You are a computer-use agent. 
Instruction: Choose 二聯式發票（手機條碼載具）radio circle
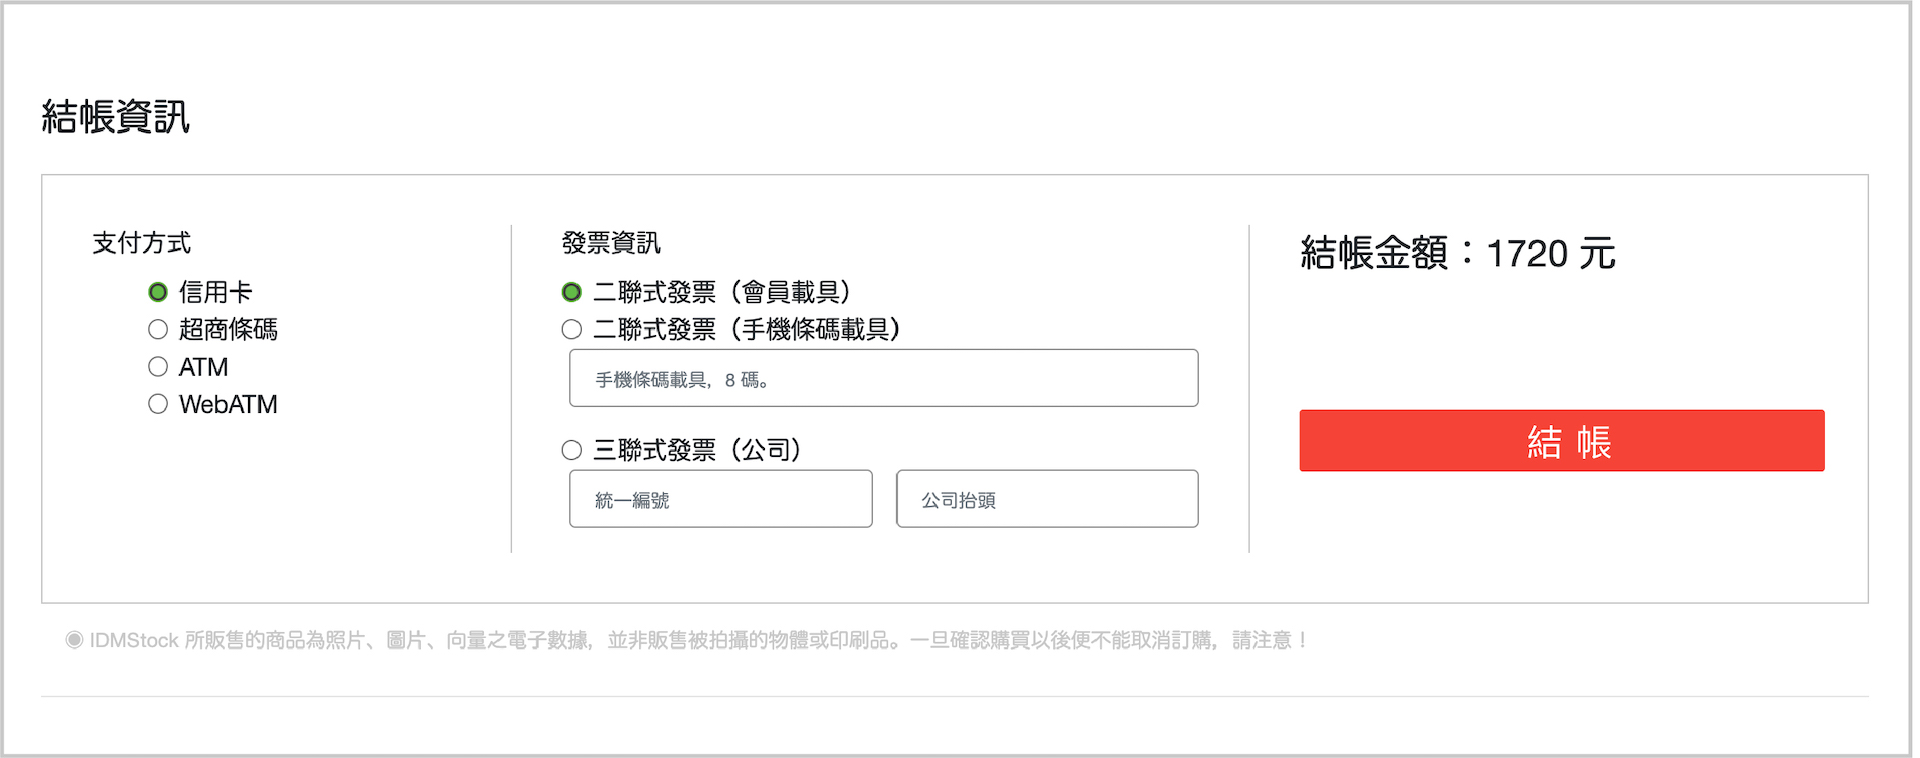pyautogui.click(x=572, y=329)
